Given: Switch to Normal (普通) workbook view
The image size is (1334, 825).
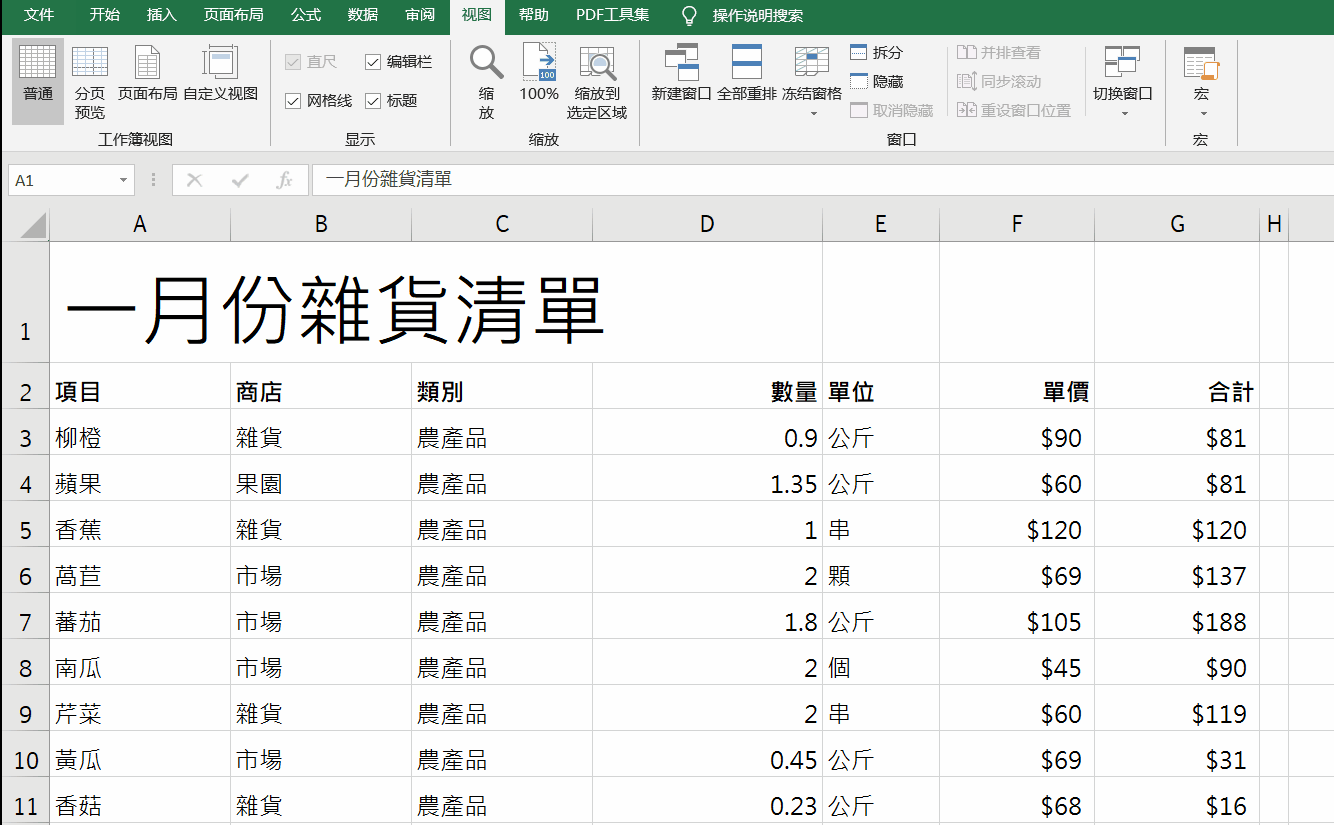Looking at the screenshot, I should pyautogui.click(x=38, y=81).
